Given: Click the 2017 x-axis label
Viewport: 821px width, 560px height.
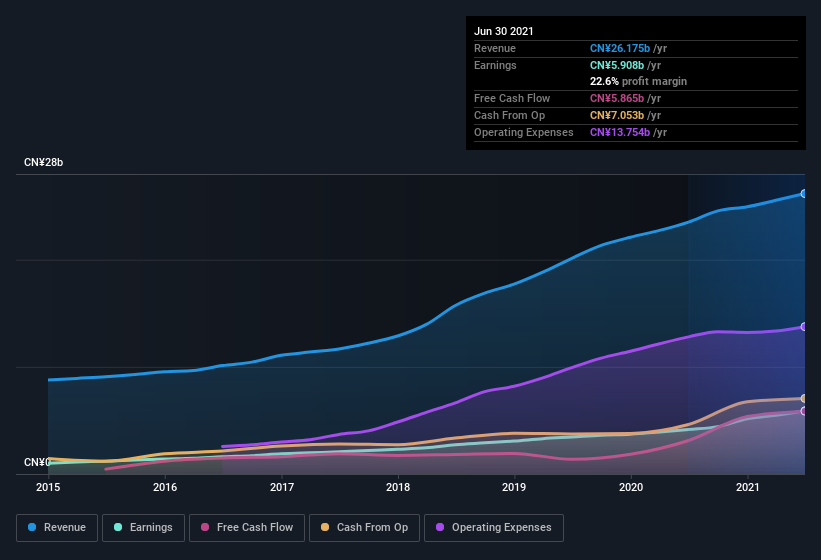Looking at the screenshot, I should (282, 487).
